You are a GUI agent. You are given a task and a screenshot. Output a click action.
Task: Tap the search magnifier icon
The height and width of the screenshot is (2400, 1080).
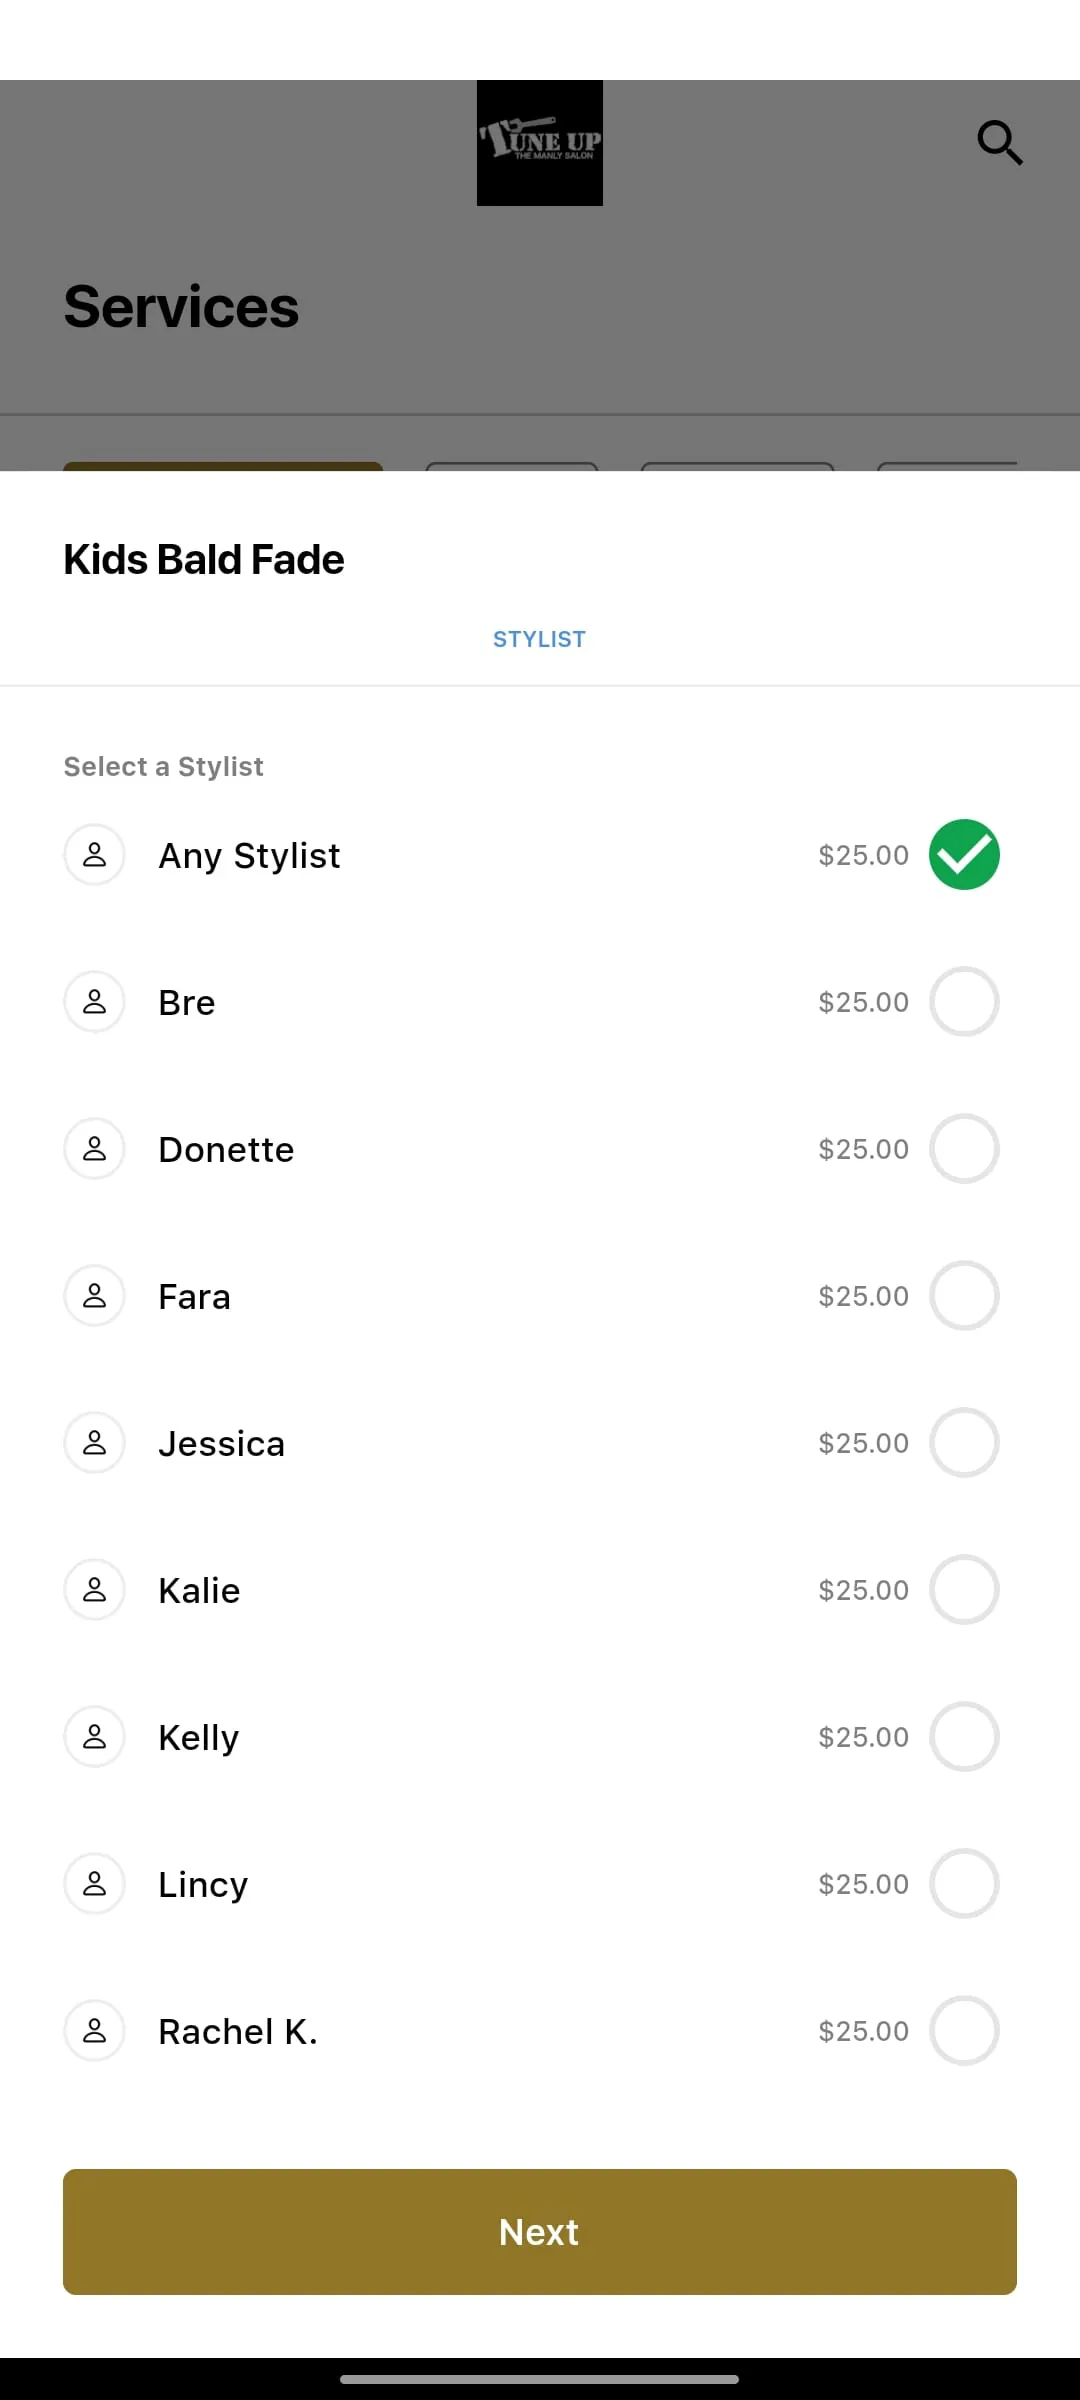(999, 143)
